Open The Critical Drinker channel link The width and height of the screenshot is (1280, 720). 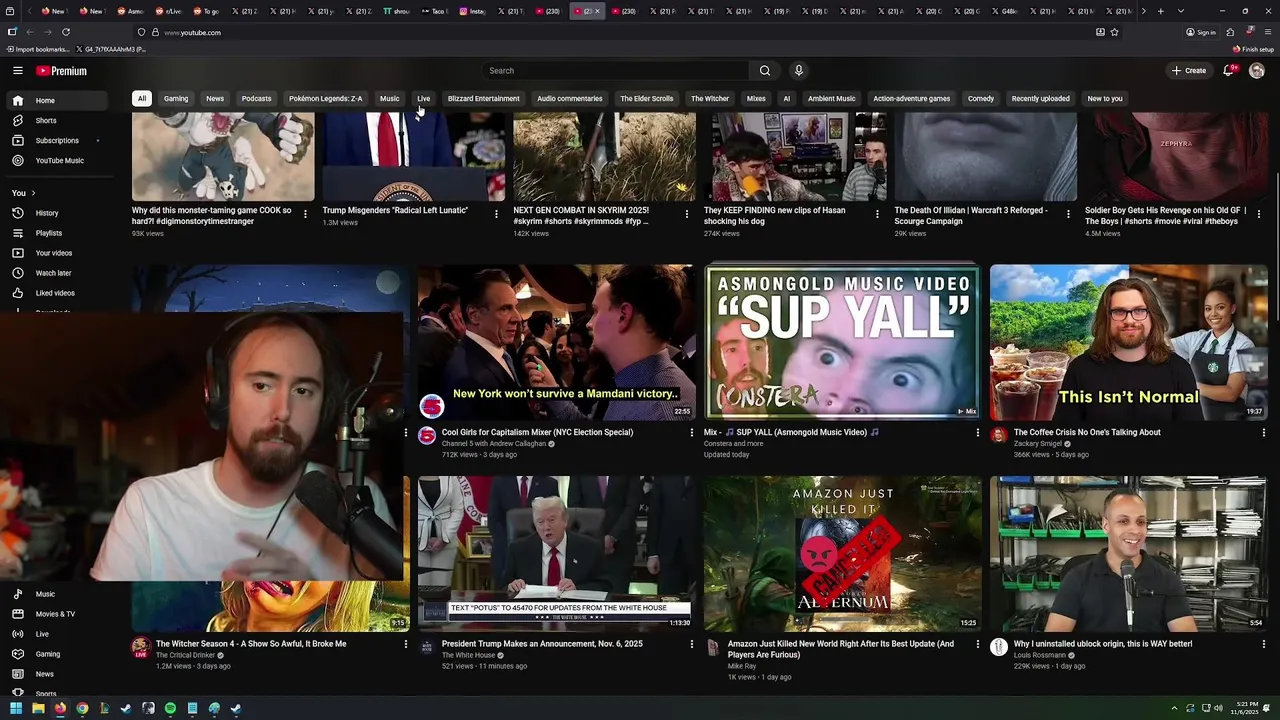(185, 655)
